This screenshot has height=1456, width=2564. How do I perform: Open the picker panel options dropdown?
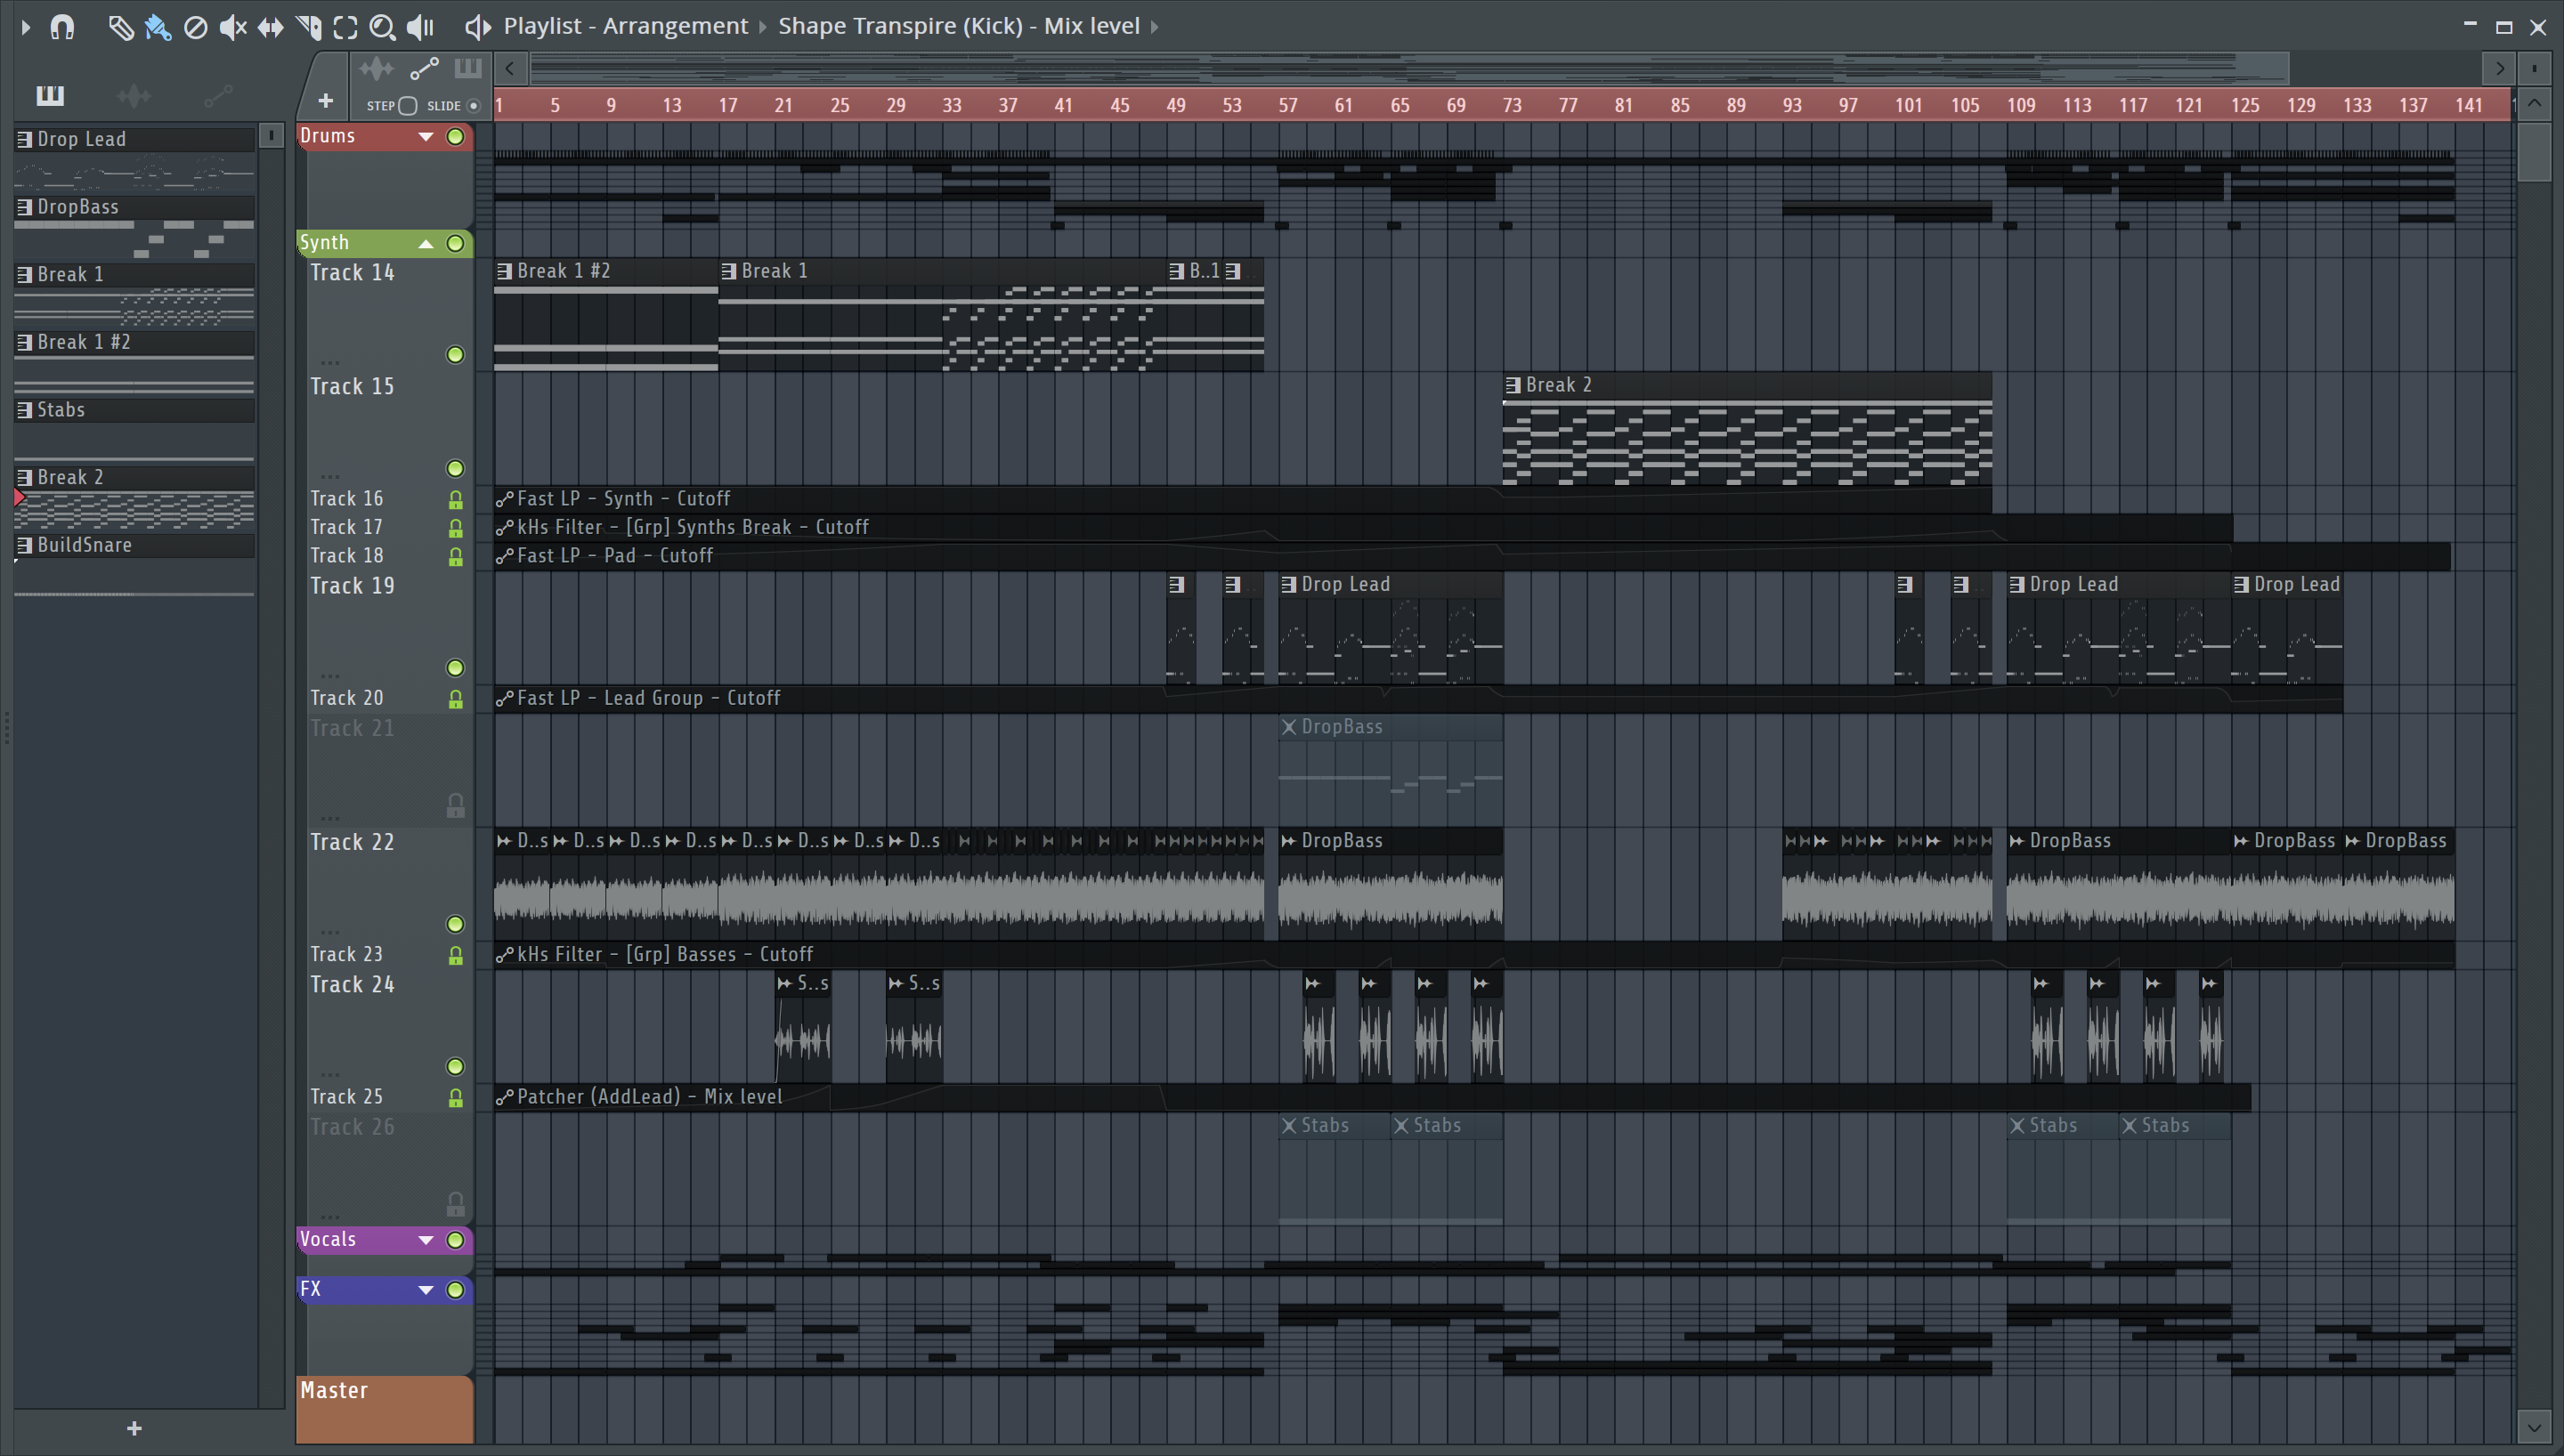point(271,135)
